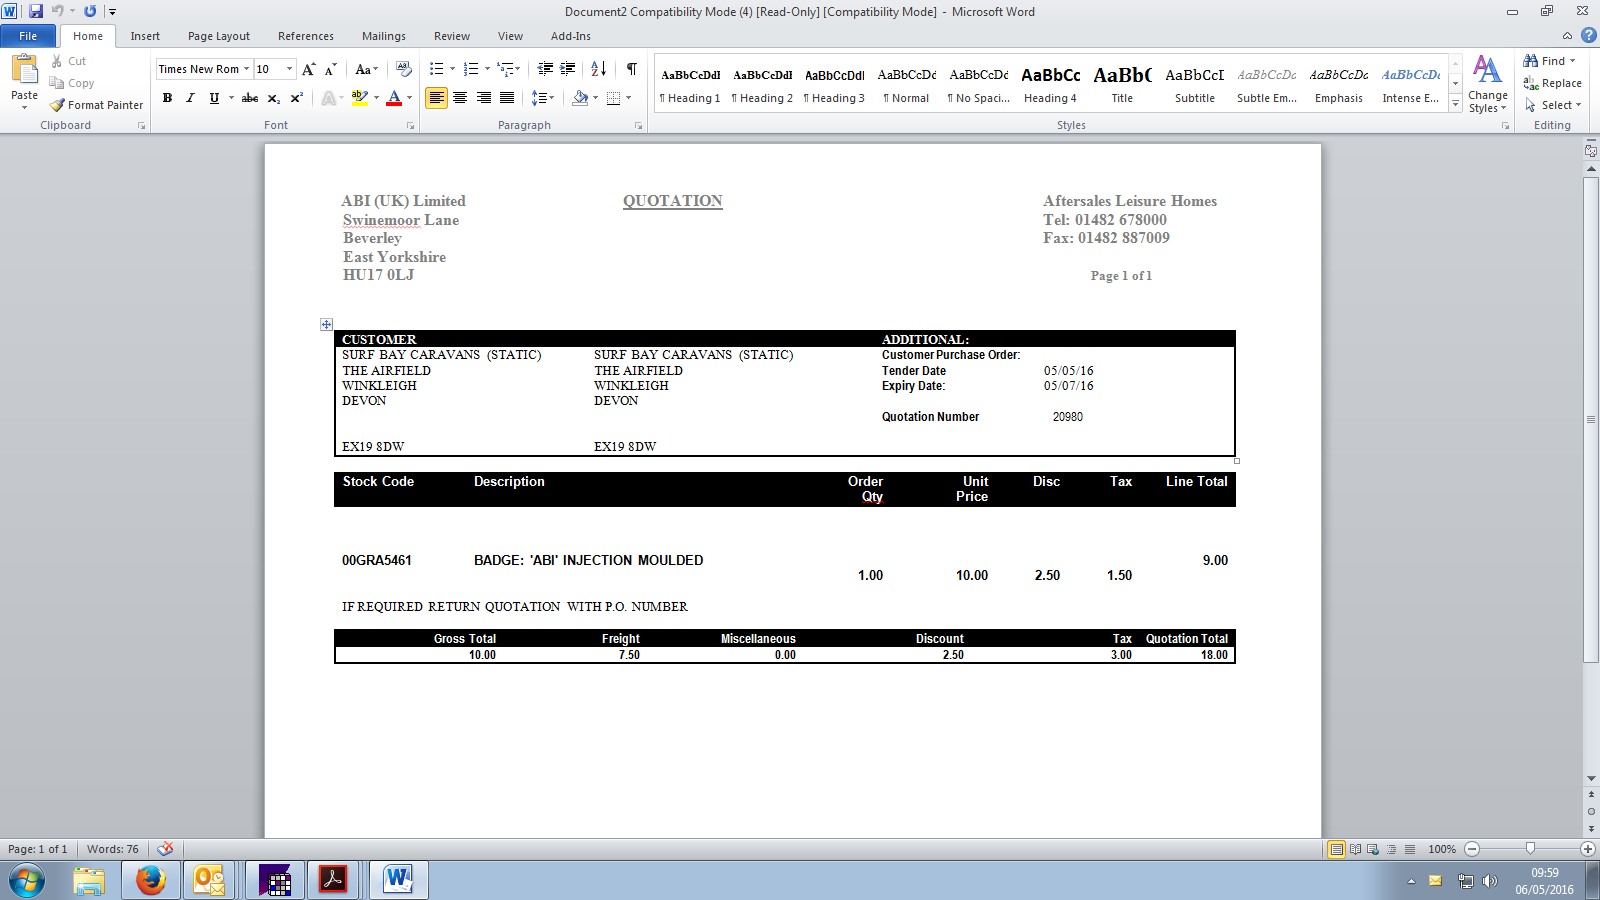Toggle Align Text Left
Screen dimensions: 1600x900
436,98
